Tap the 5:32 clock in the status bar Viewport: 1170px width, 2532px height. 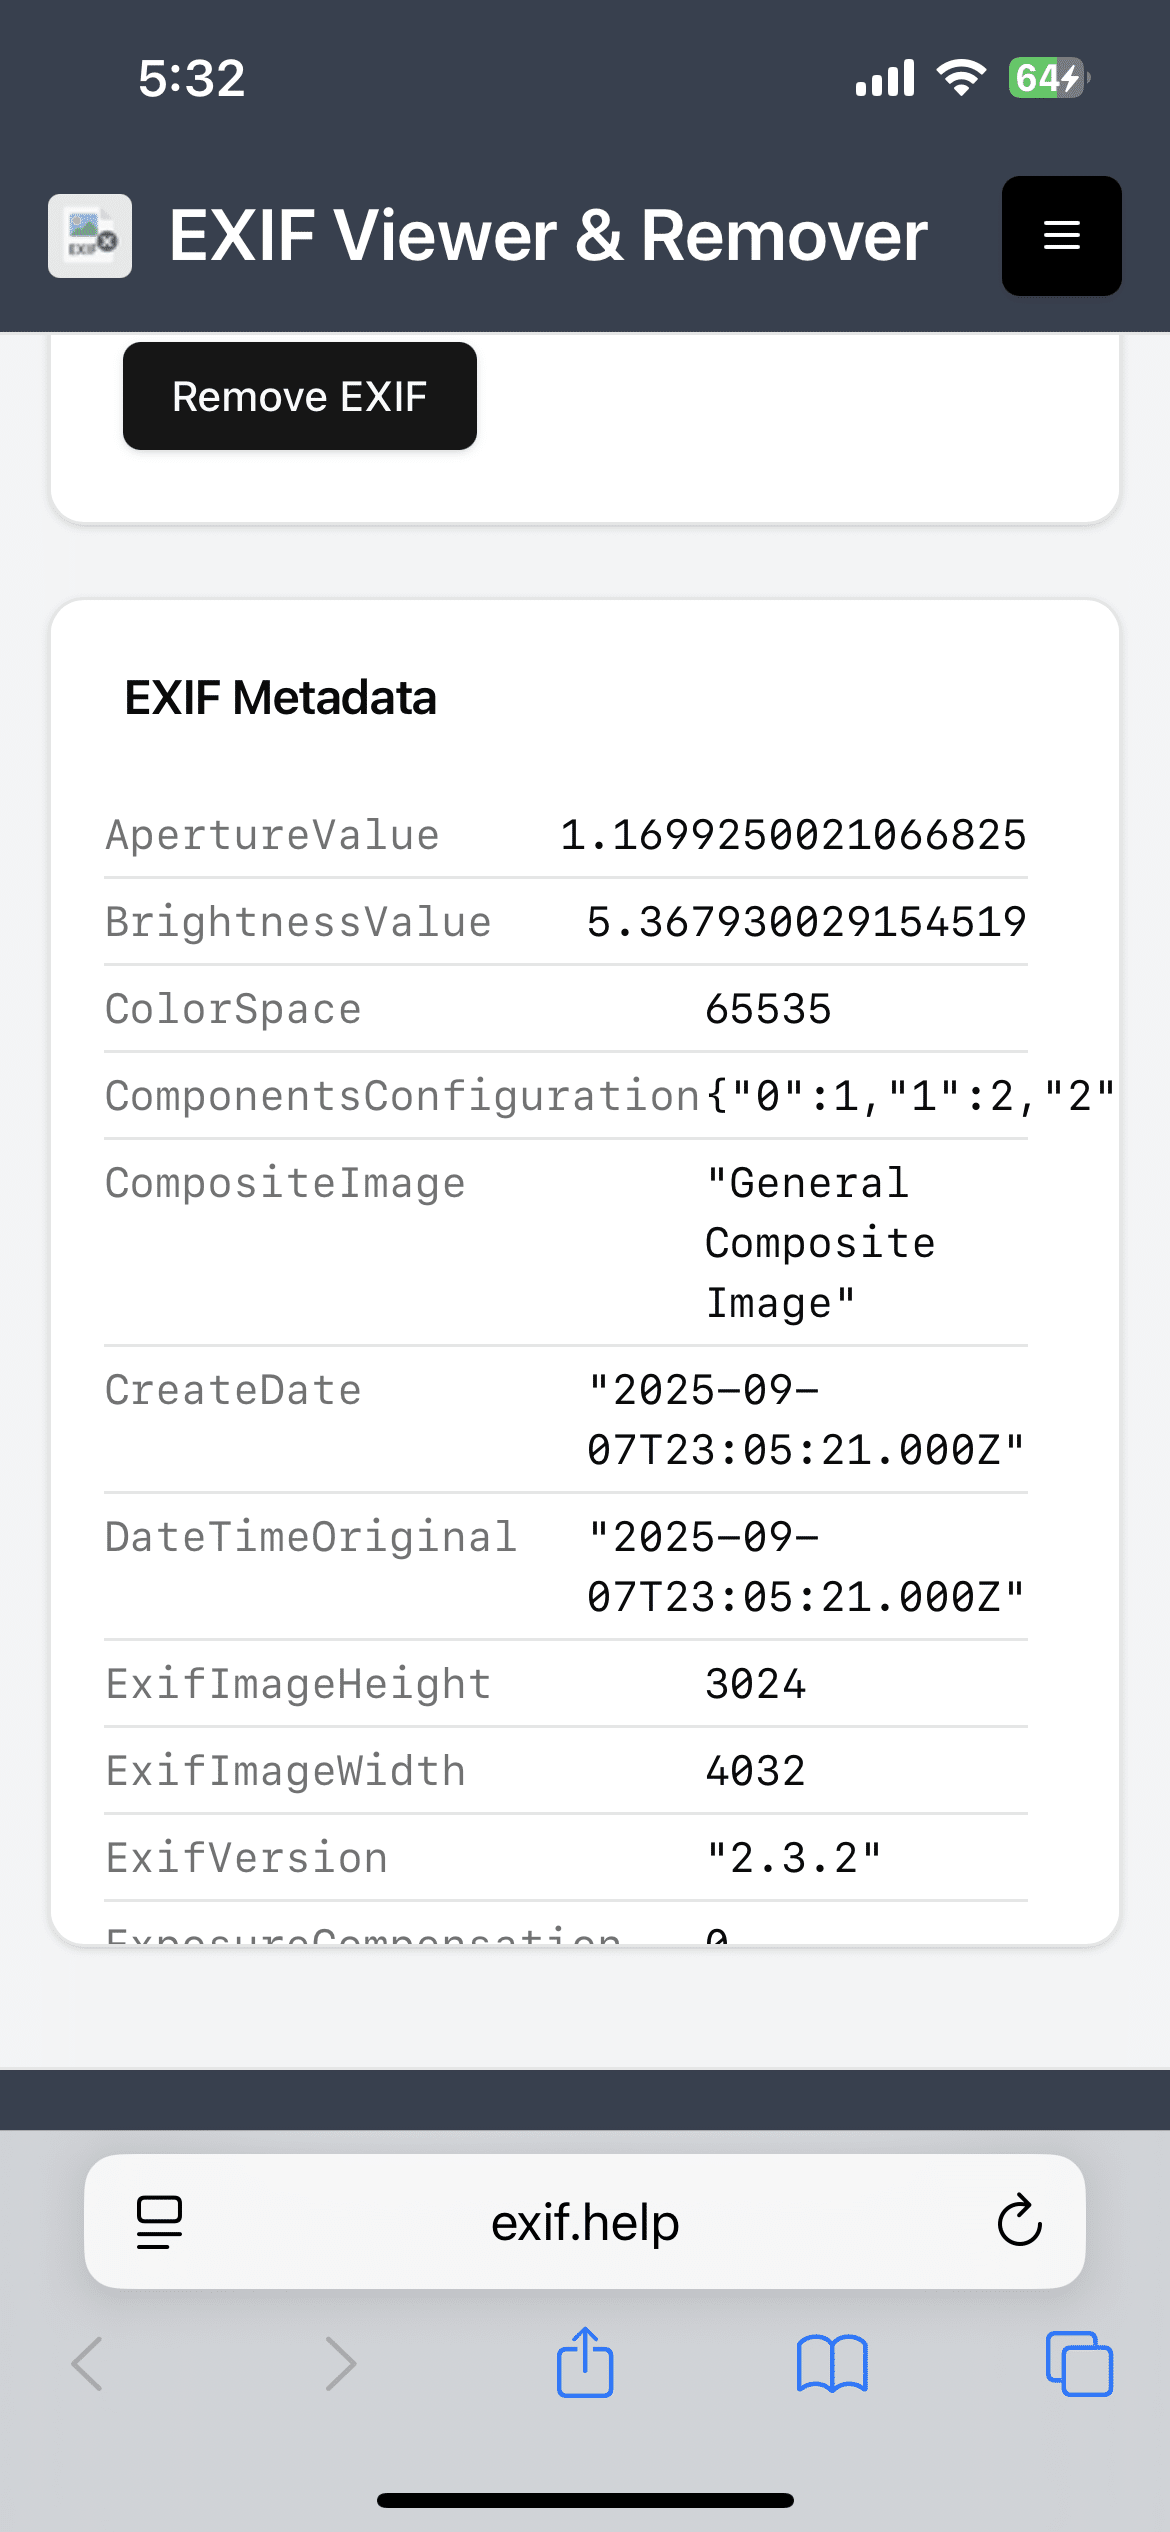pyautogui.click(x=190, y=77)
